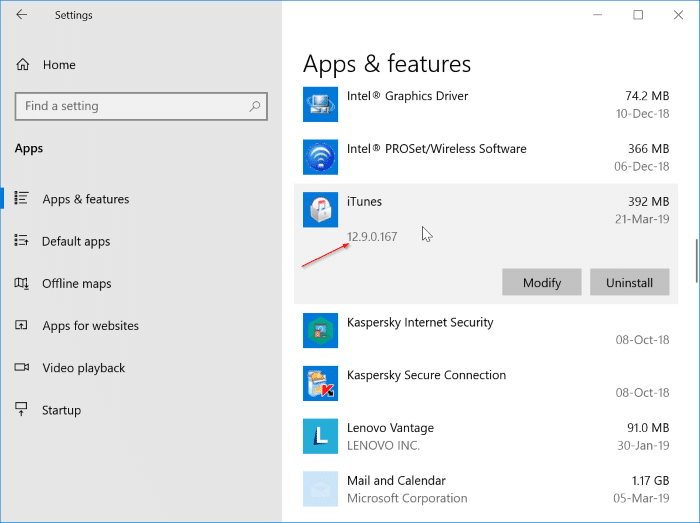
Task: Click the Startup sidebar icon
Action: [21, 409]
